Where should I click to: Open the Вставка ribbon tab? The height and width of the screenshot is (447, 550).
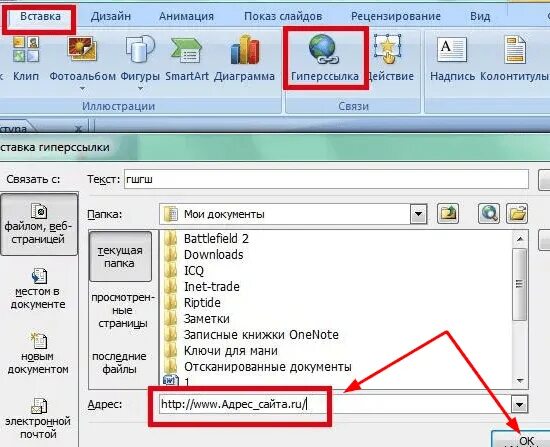pyautogui.click(x=40, y=16)
